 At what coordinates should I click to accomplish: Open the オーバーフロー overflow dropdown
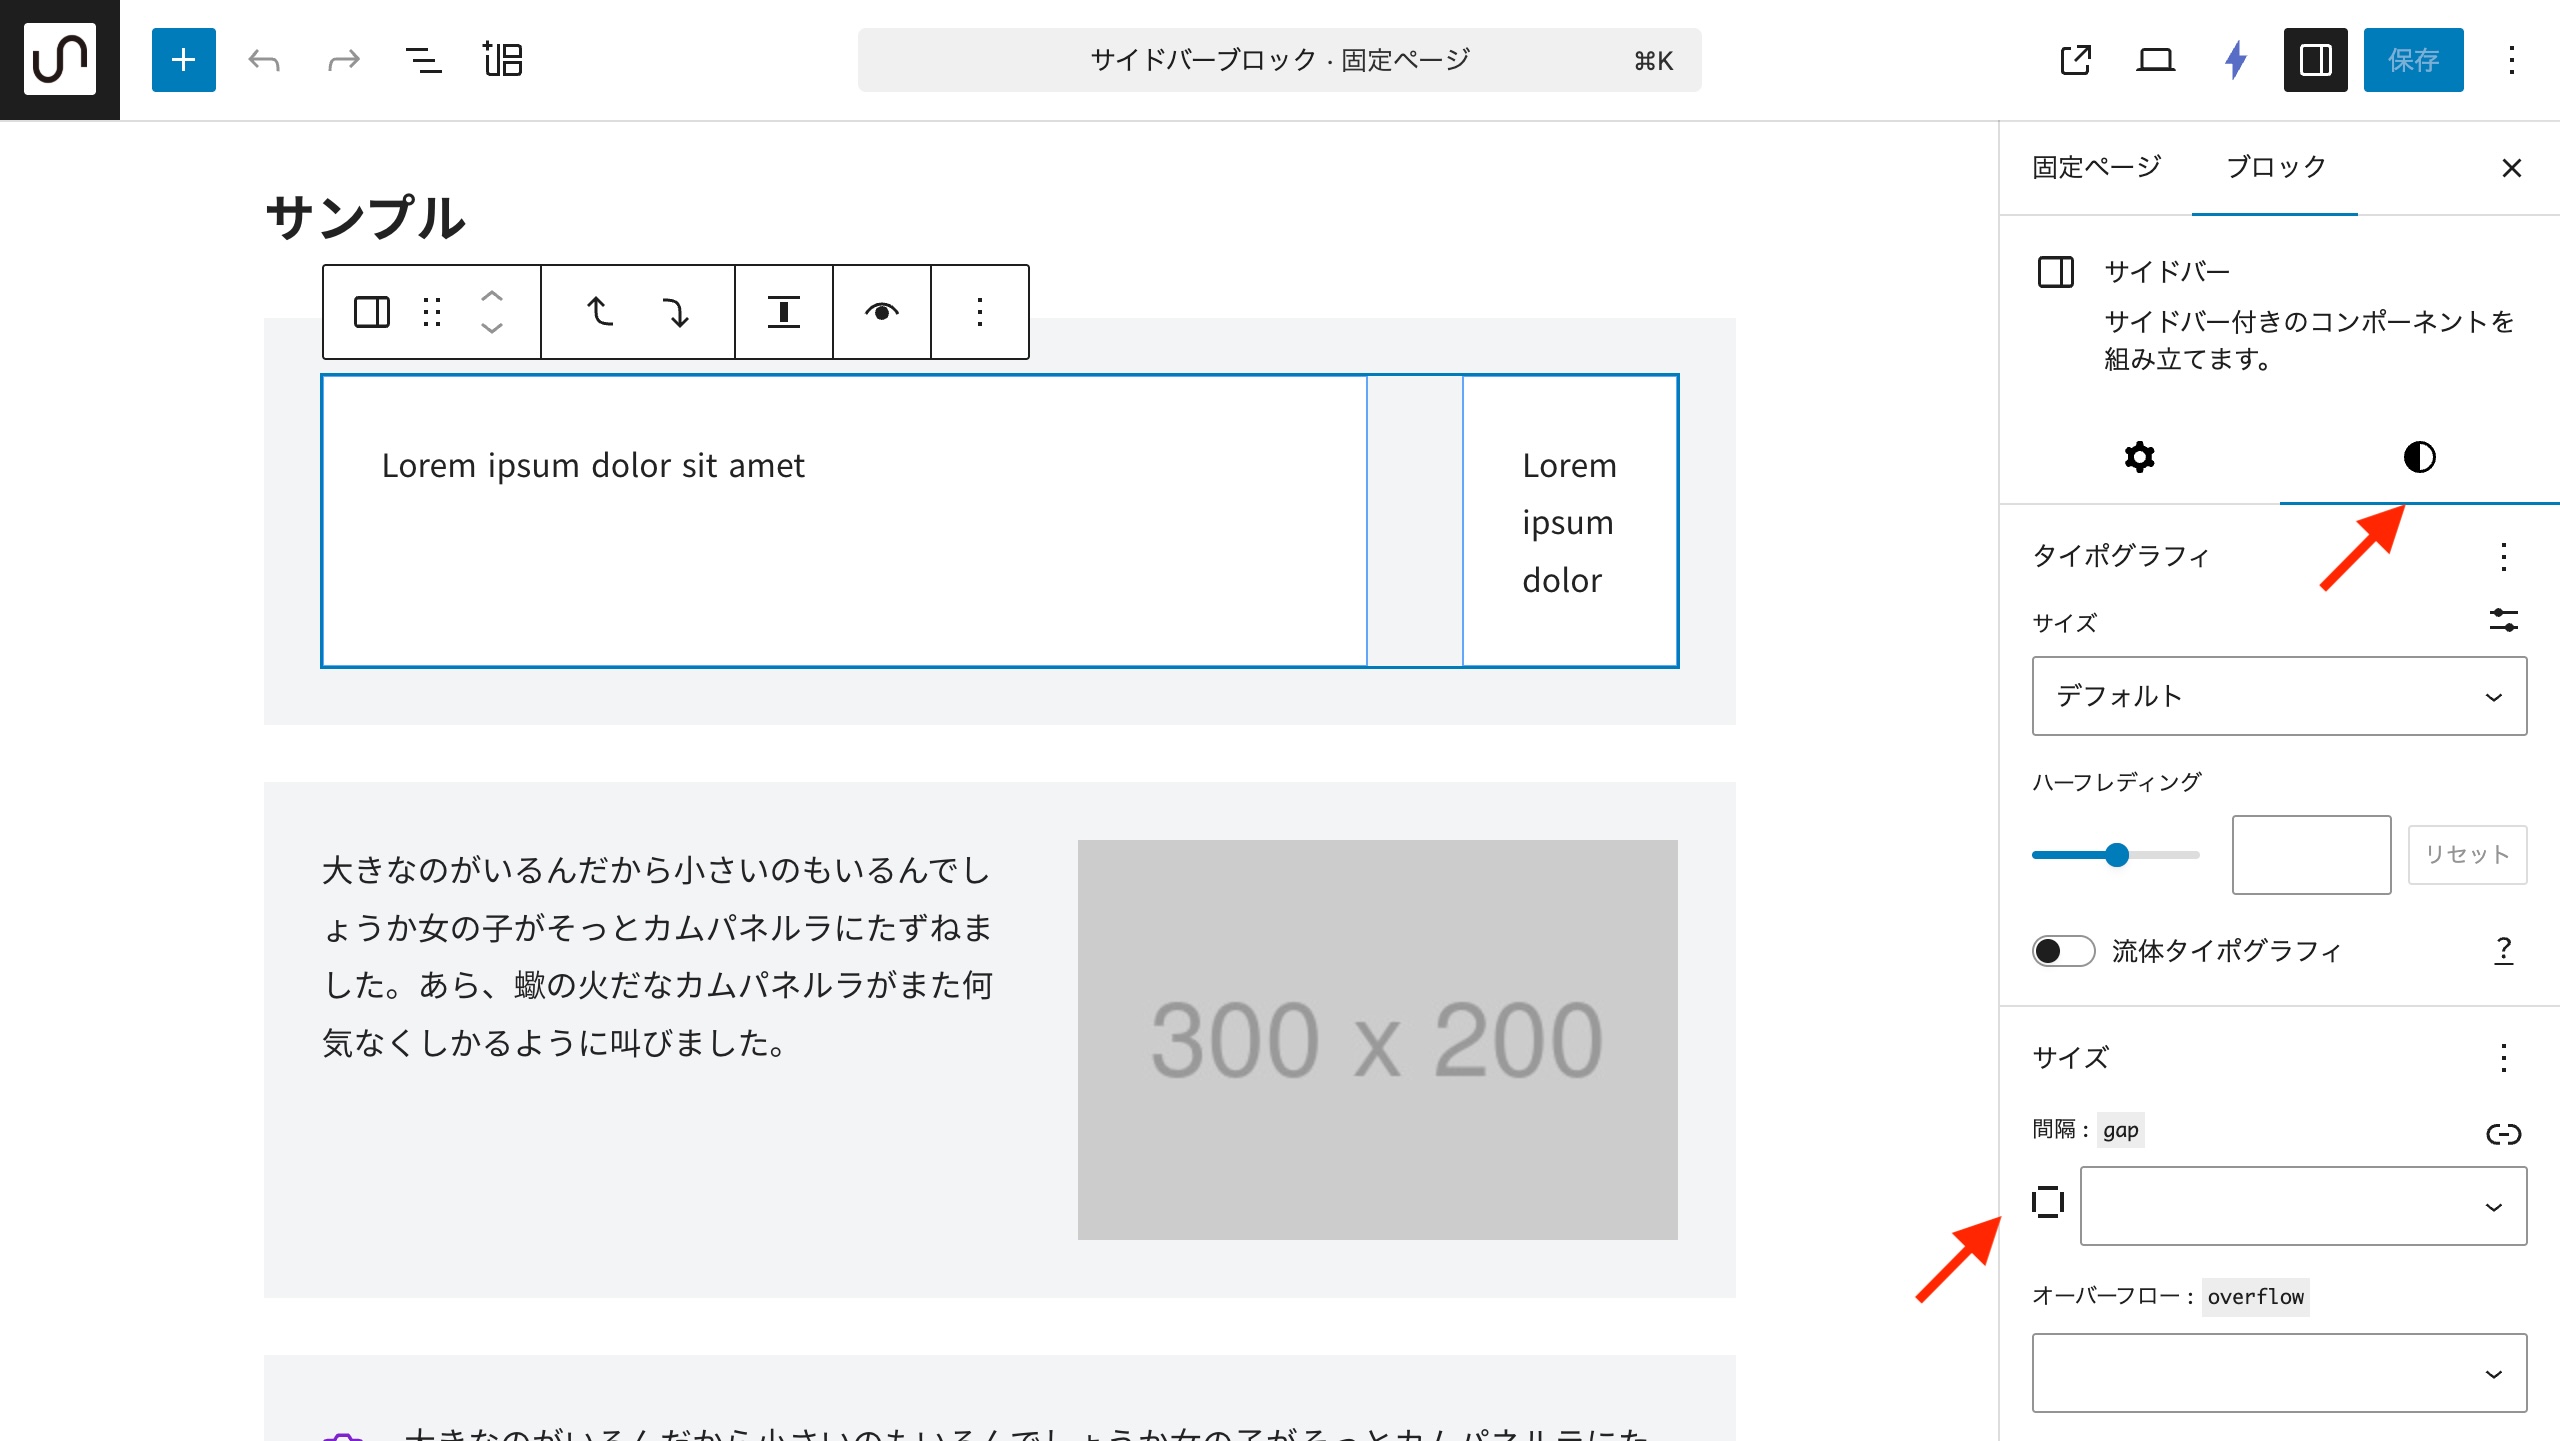point(2279,1373)
